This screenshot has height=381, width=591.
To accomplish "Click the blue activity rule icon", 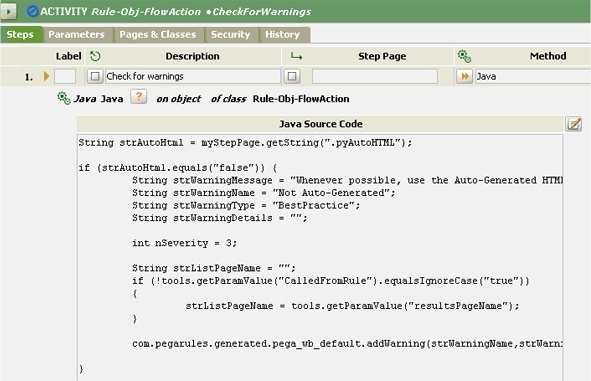I will pos(32,11).
